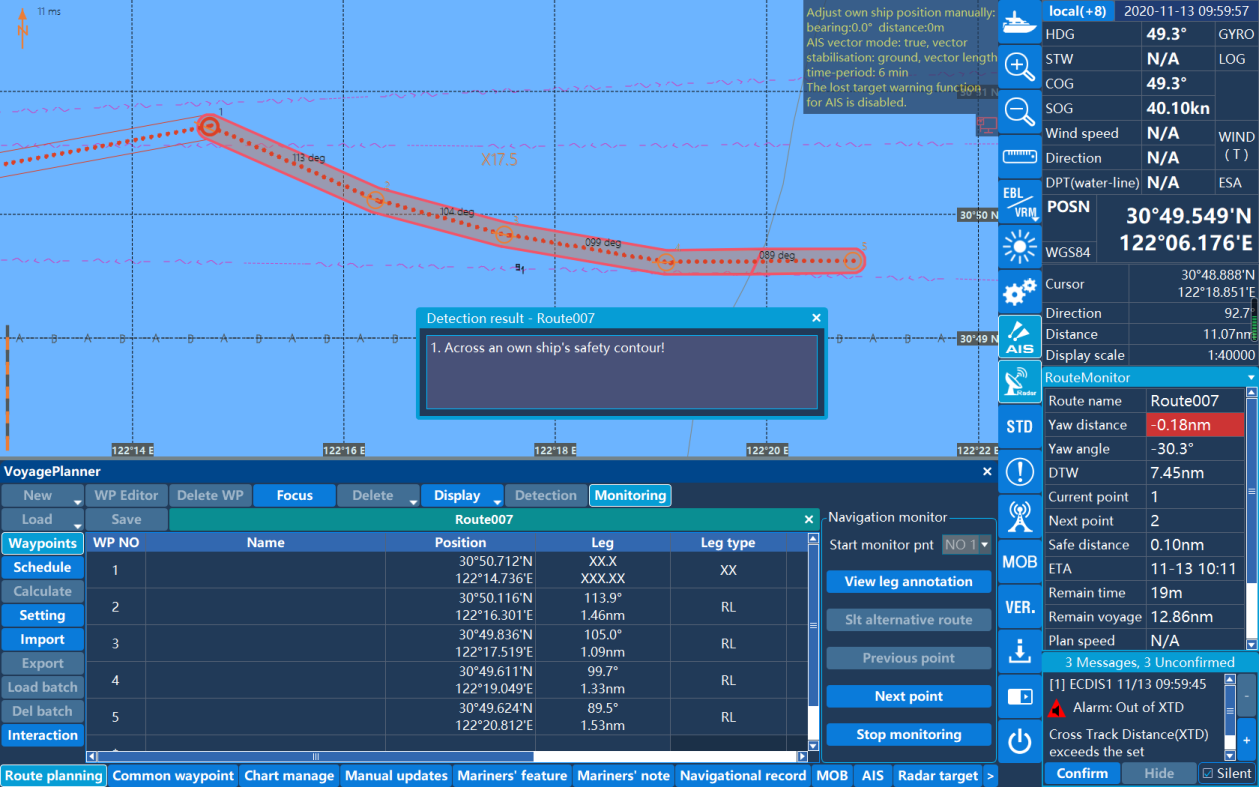
Task: Click the Focus button
Action: (294, 495)
